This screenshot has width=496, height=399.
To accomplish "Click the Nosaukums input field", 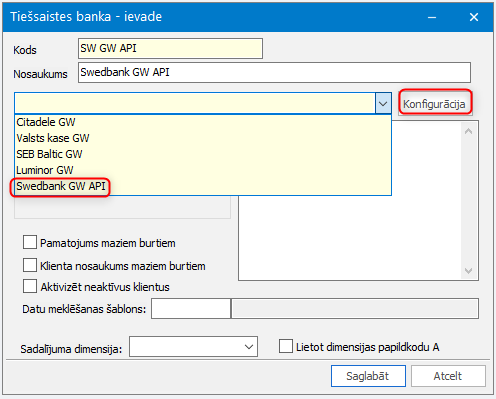I will tap(274, 72).
